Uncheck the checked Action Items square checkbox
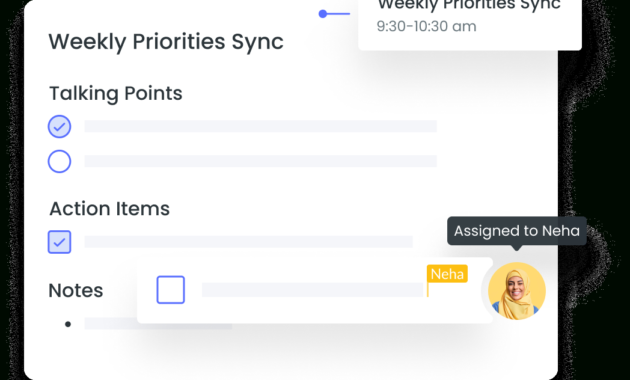The width and height of the screenshot is (630, 380). click(x=59, y=242)
